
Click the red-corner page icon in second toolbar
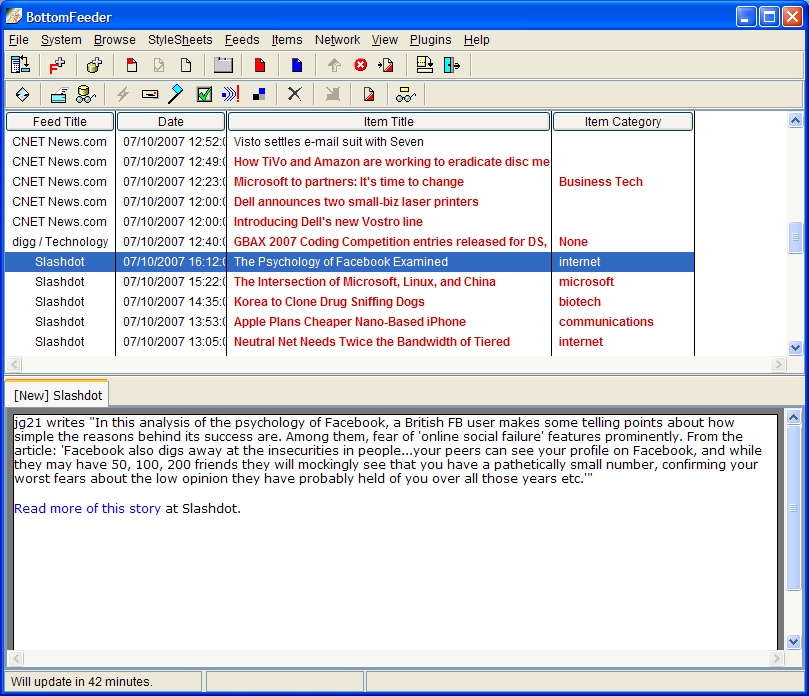coord(369,94)
